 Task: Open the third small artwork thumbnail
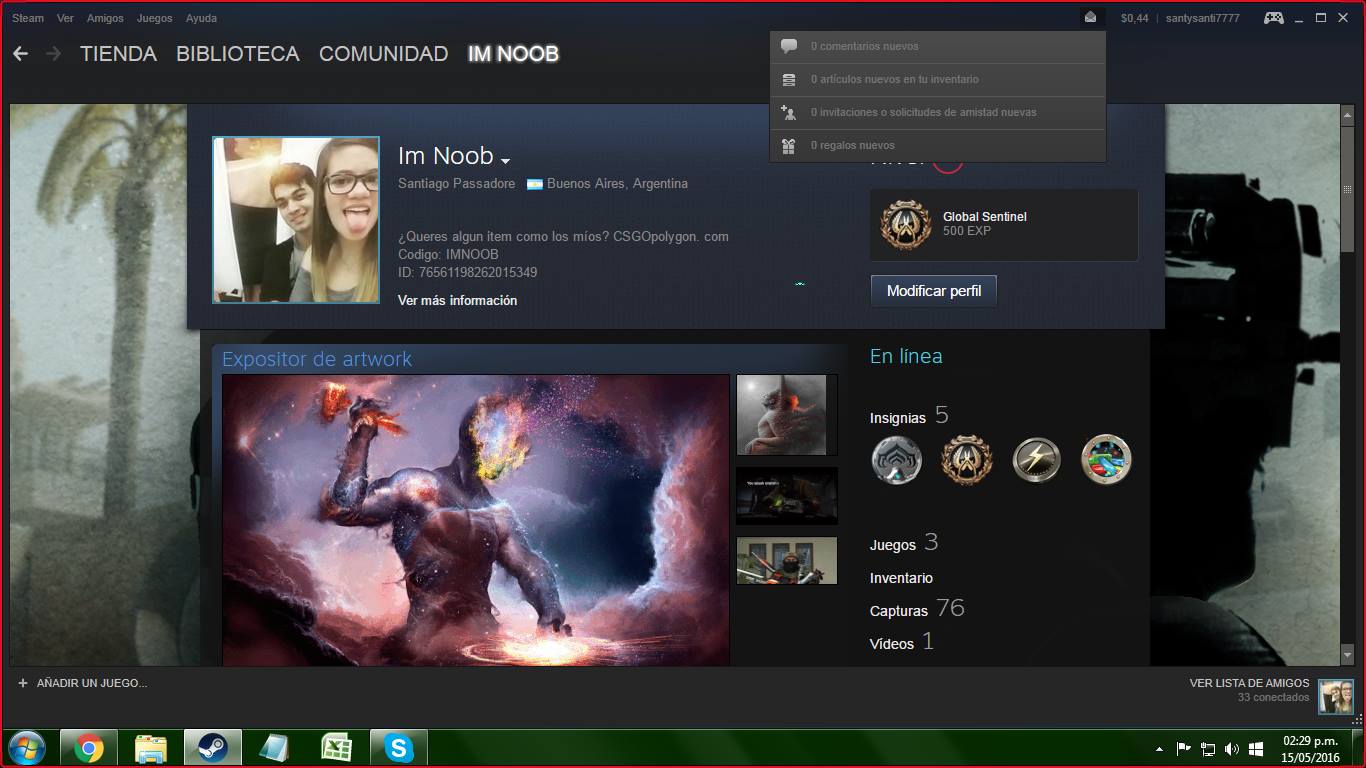click(x=787, y=560)
